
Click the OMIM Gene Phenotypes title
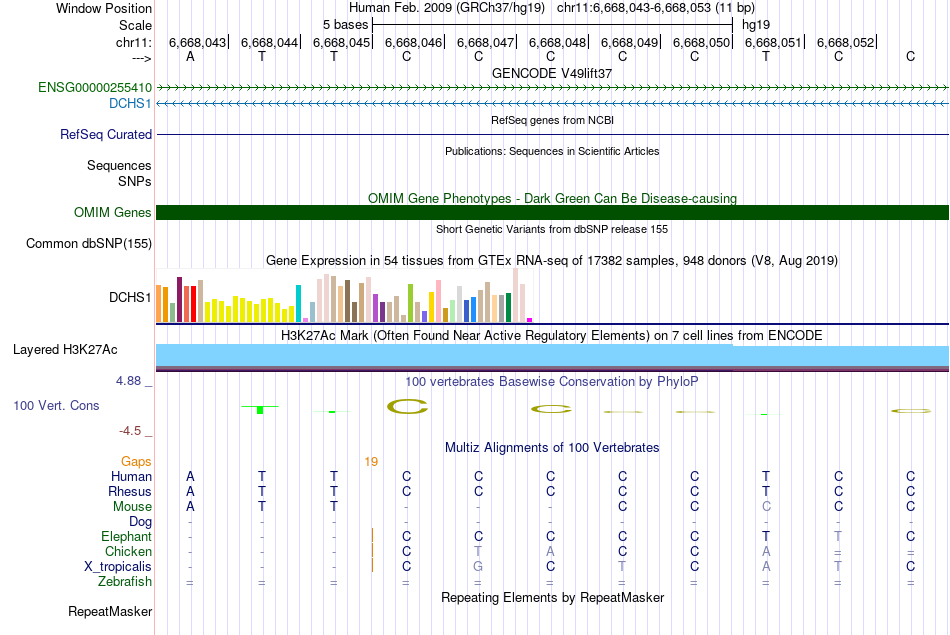coord(553,199)
